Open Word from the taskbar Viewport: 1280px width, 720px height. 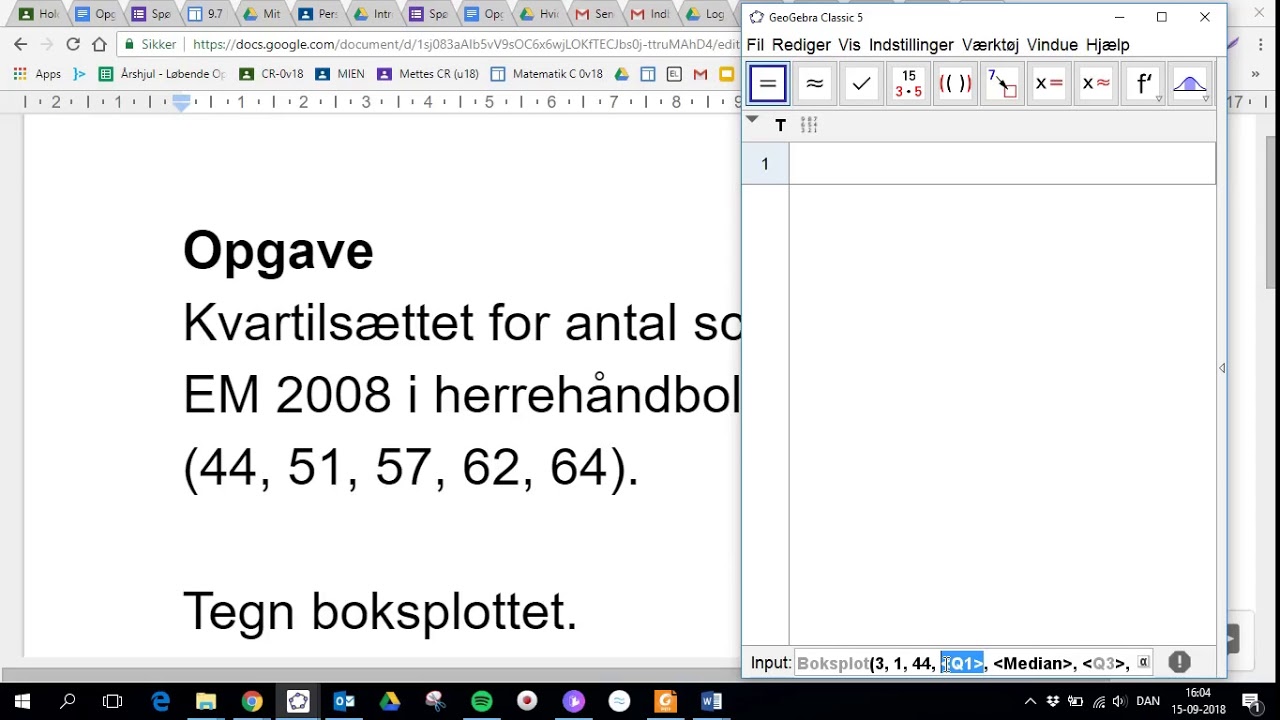(x=711, y=701)
